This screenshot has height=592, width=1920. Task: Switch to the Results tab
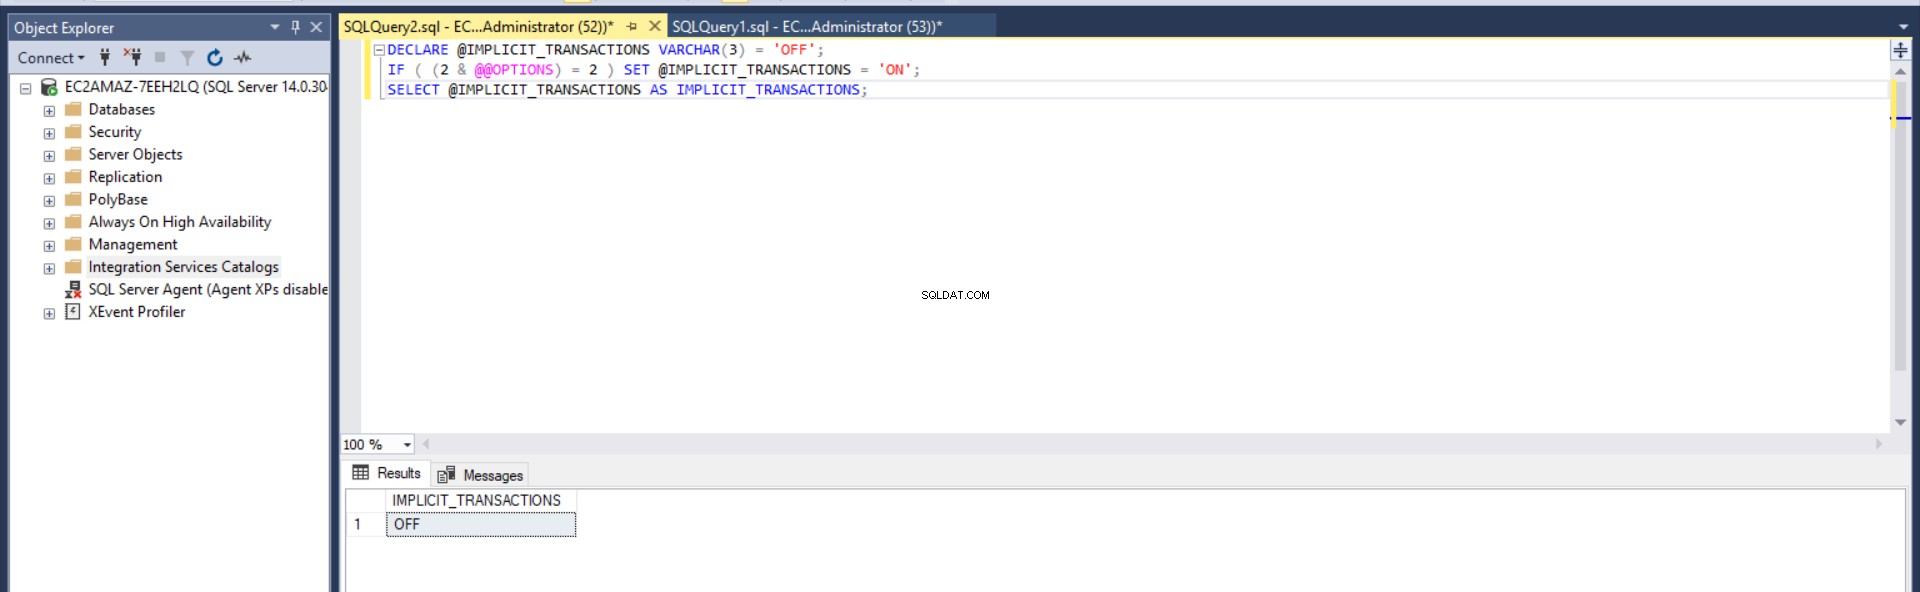[387, 473]
